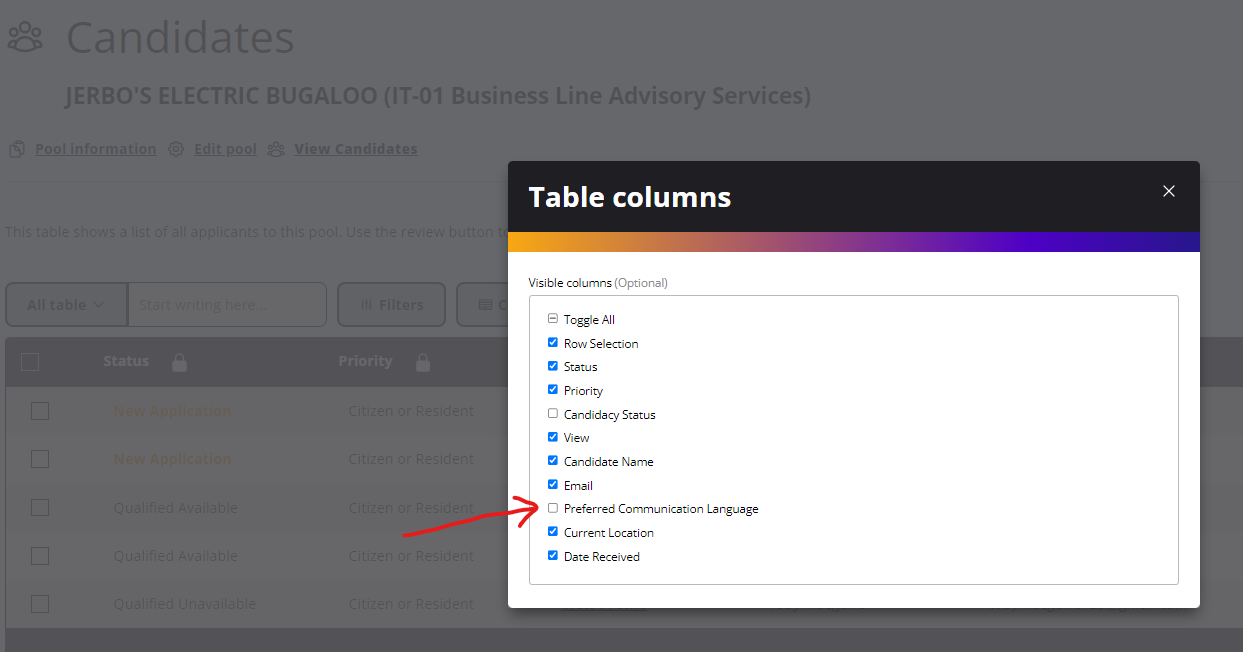Open the All table dropdown

[x=66, y=304]
